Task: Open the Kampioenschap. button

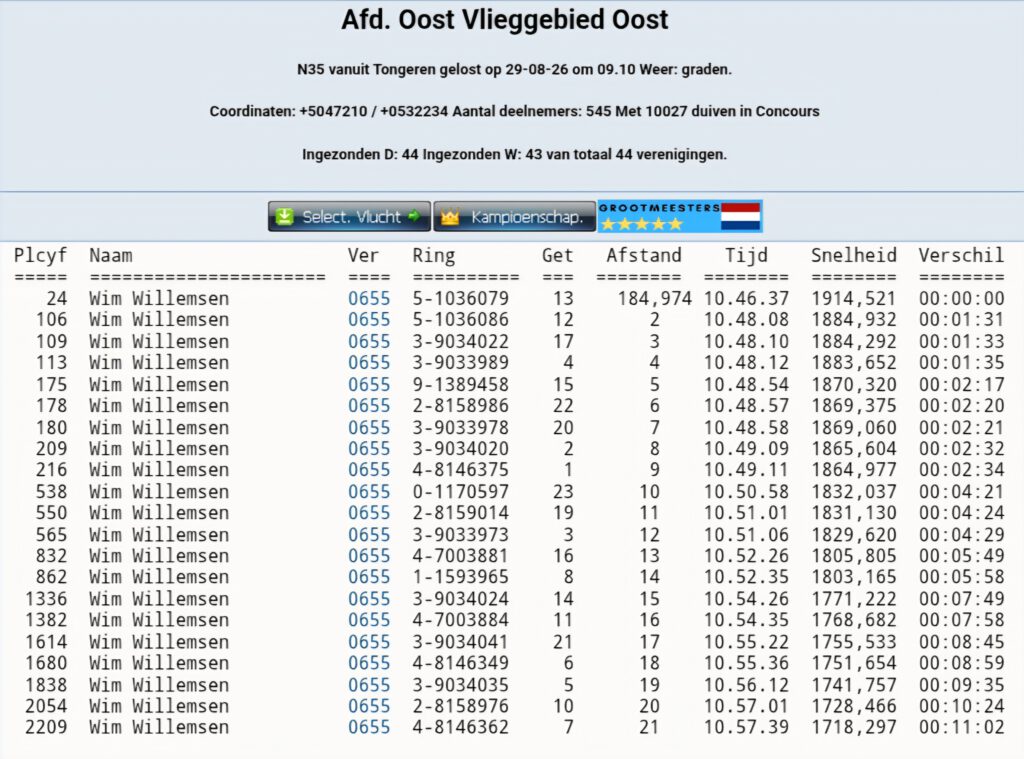Action: [515, 216]
